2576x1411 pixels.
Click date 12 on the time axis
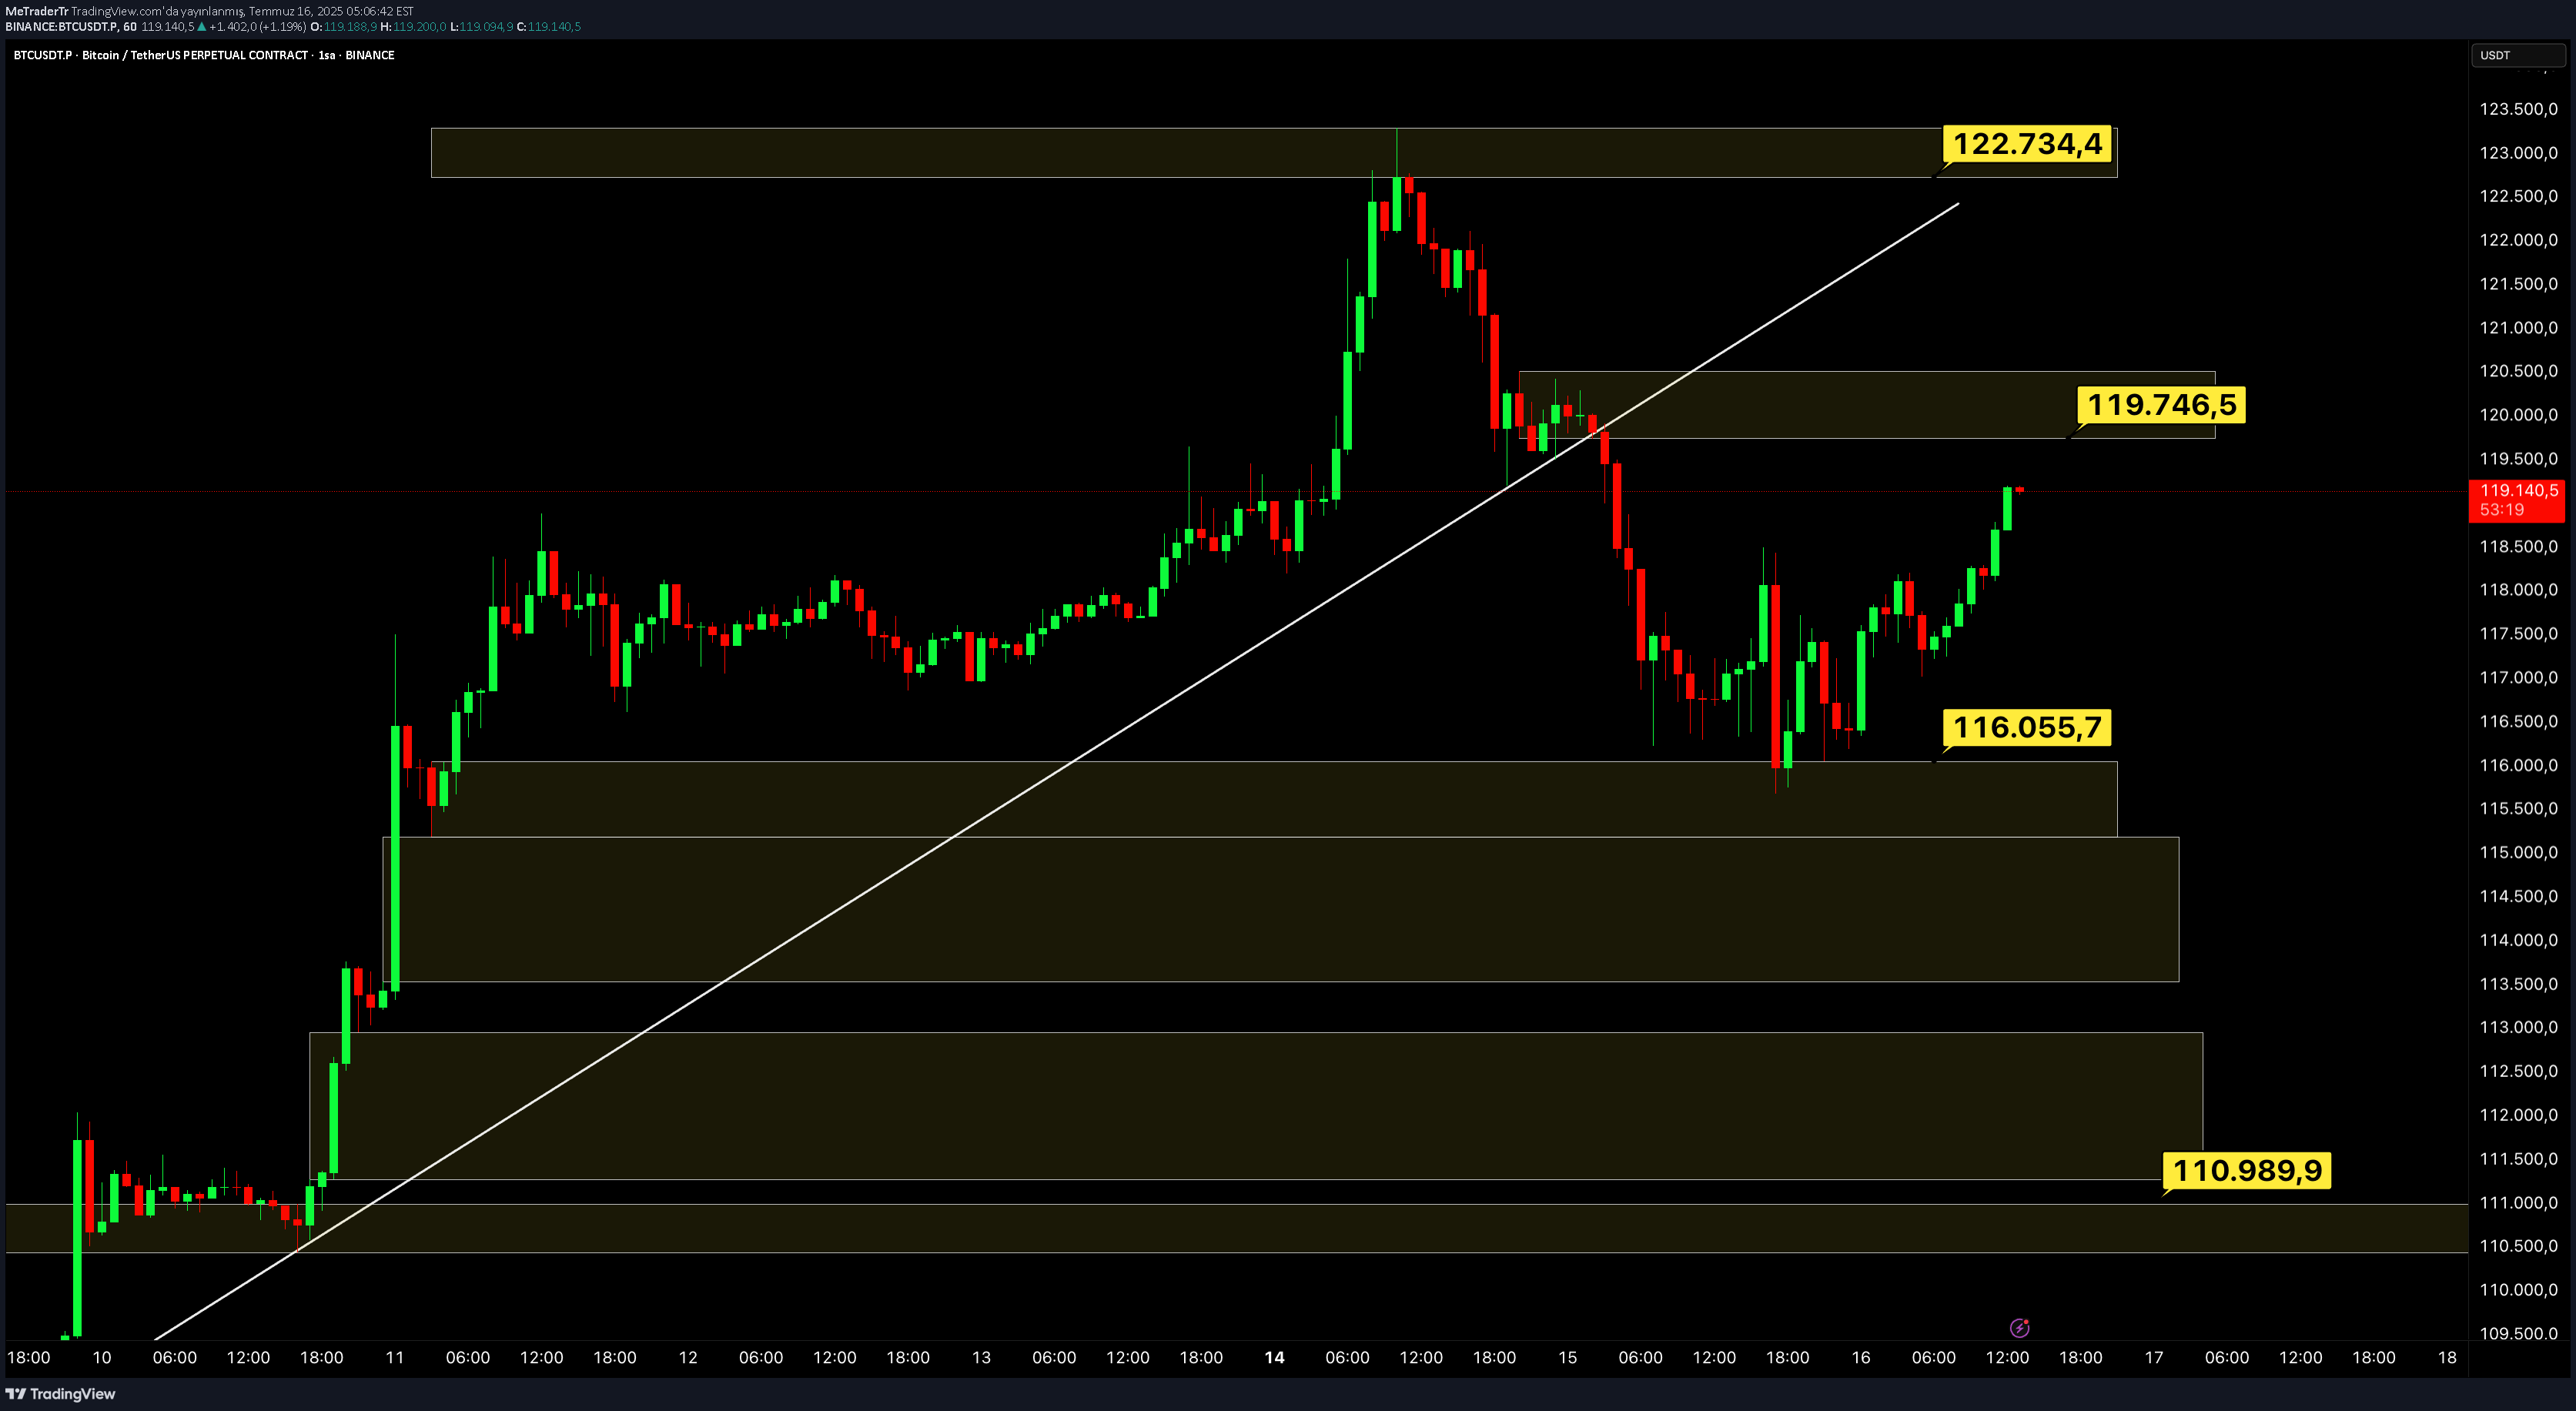point(688,1358)
